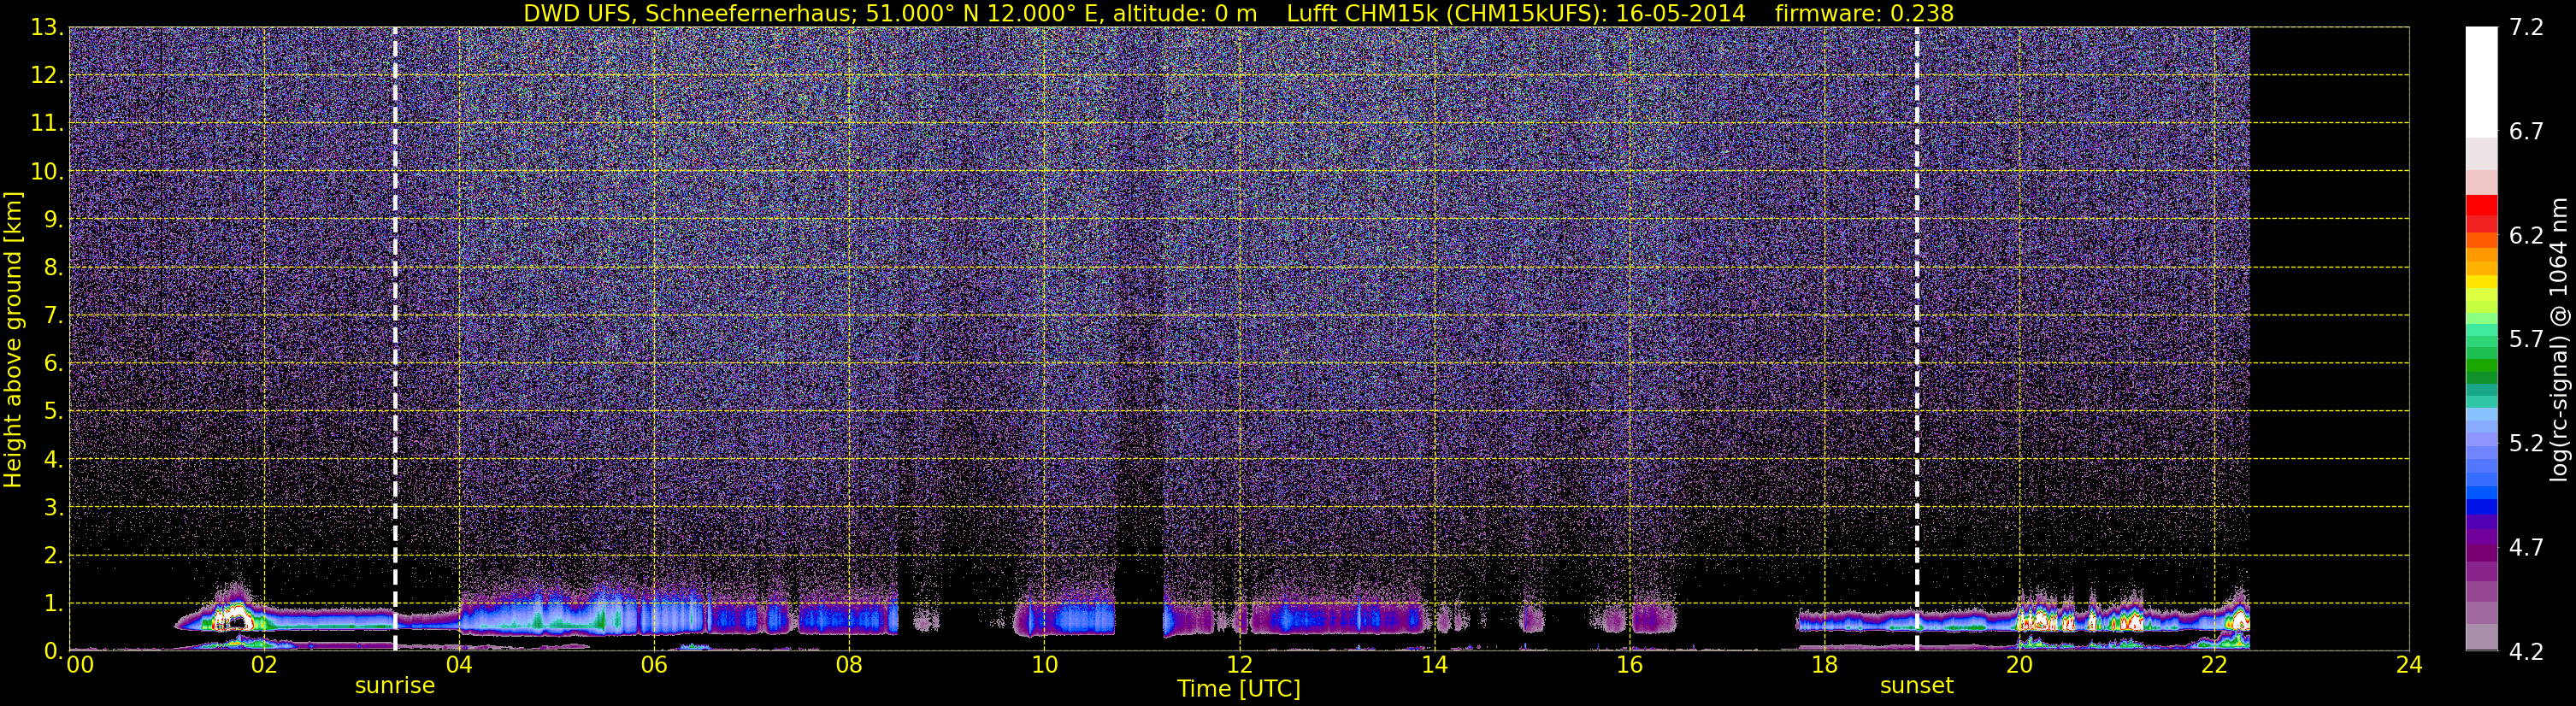Click time axis tick label 12

point(1239,665)
